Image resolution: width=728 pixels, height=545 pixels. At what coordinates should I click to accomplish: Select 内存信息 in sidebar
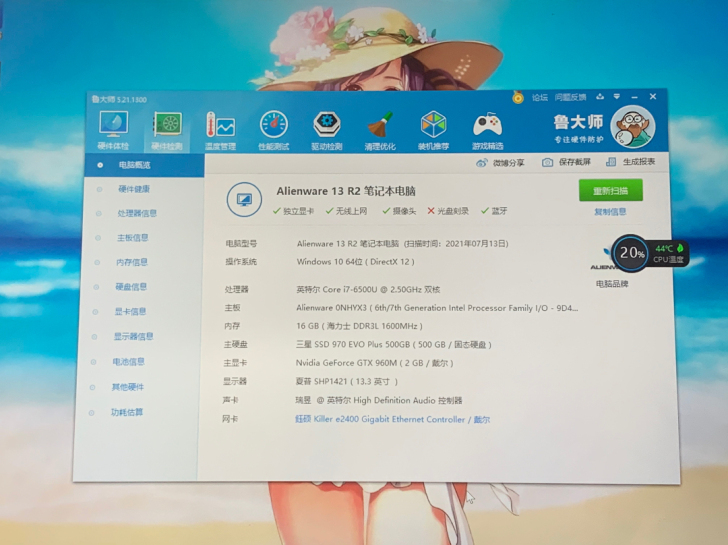pos(132,262)
